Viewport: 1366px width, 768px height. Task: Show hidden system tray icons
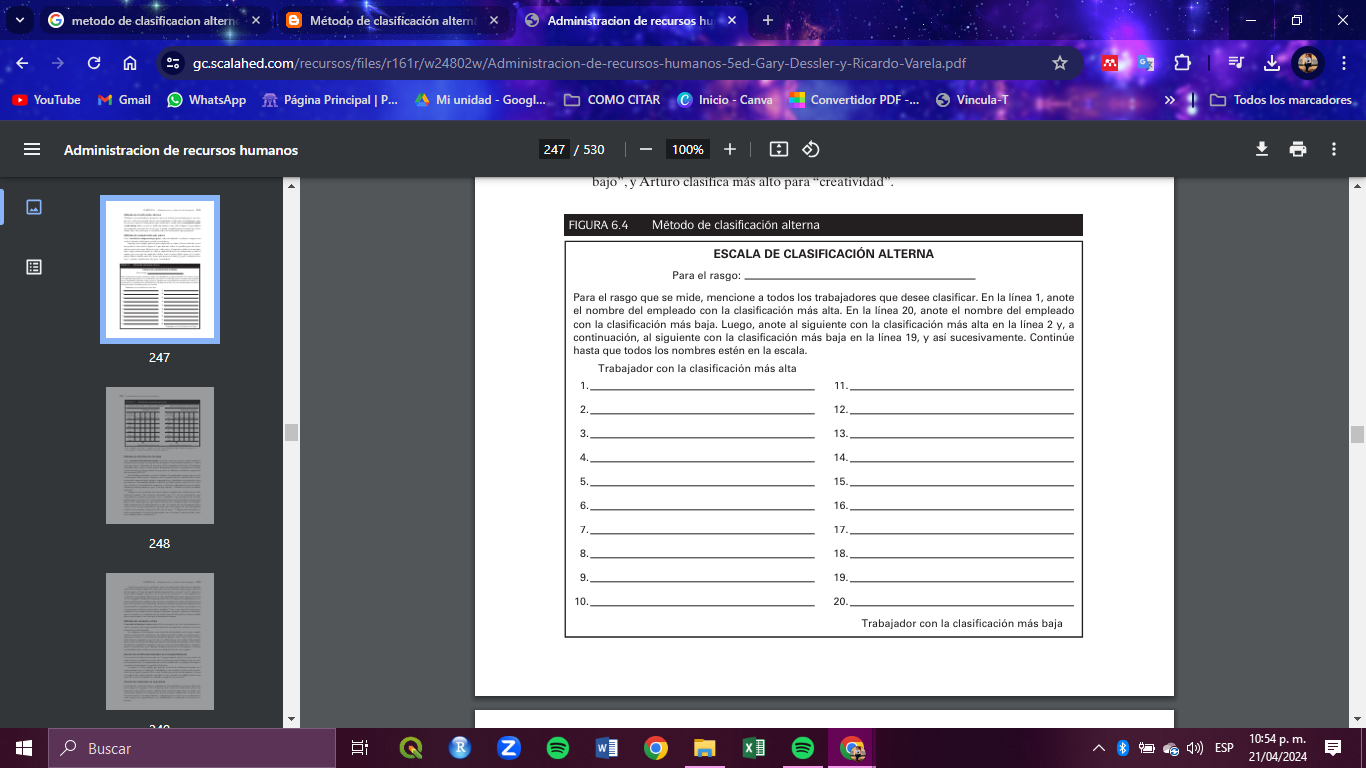(x=1098, y=748)
